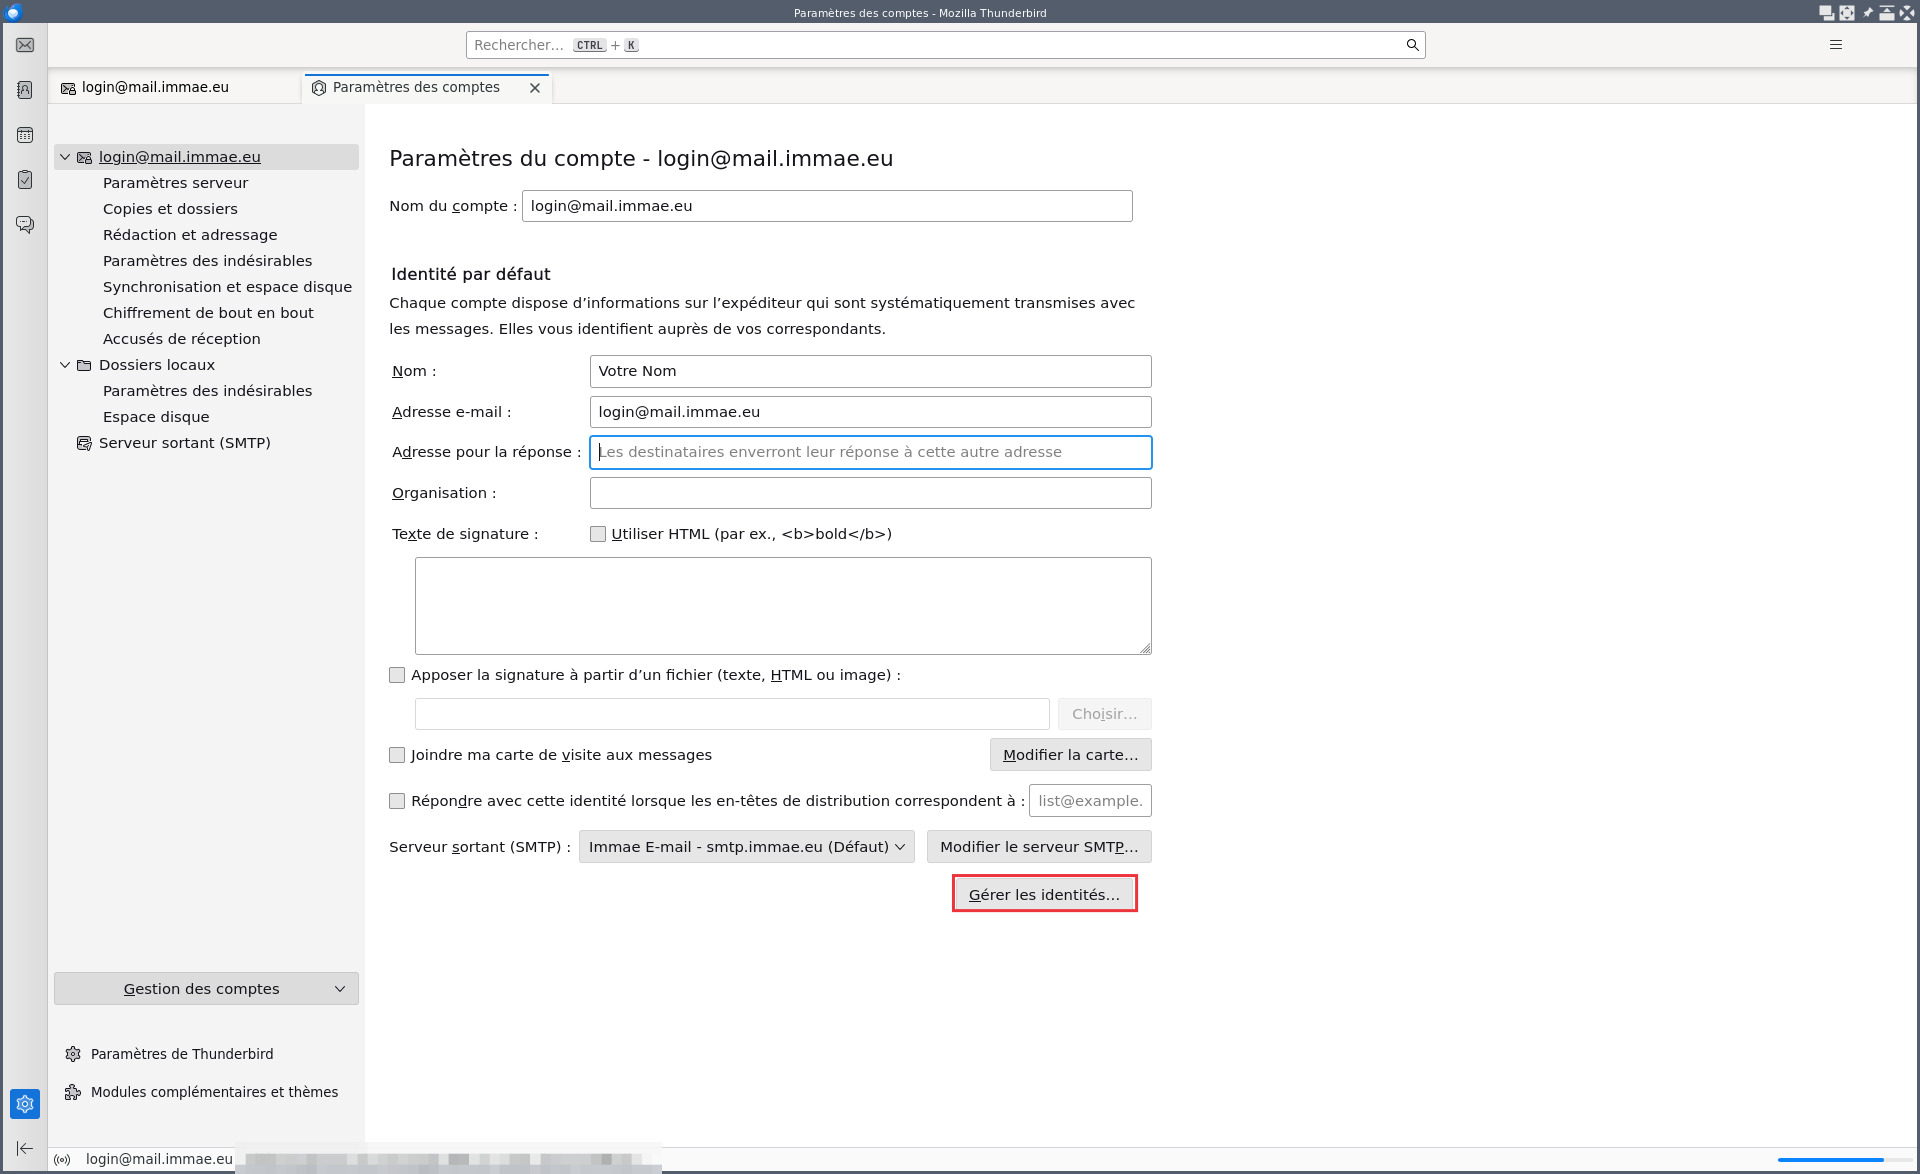Check Apposer la signature à partir d'un fichier
Viewport: 1920px width, 1174px height.
[x=397, y=675]
